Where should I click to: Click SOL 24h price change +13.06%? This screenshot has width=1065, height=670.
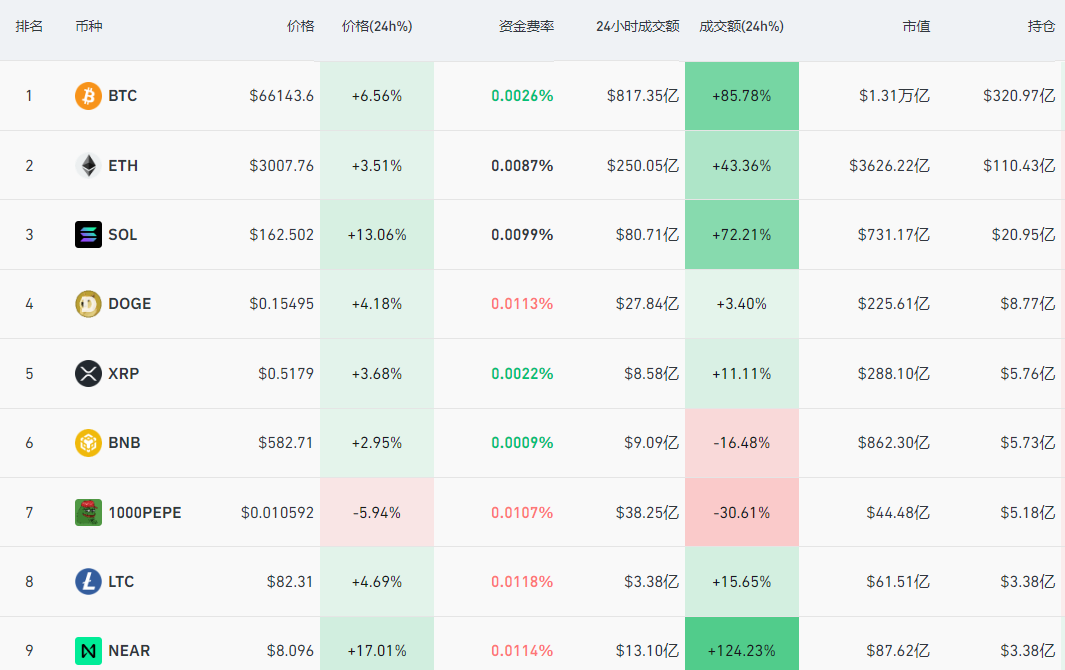[377, 235]
